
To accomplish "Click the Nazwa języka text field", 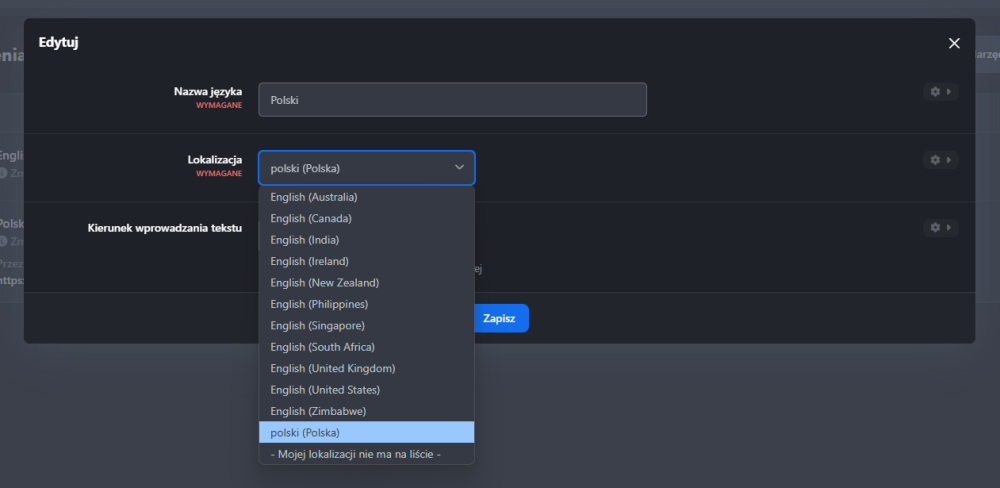I will click(452, 100).
